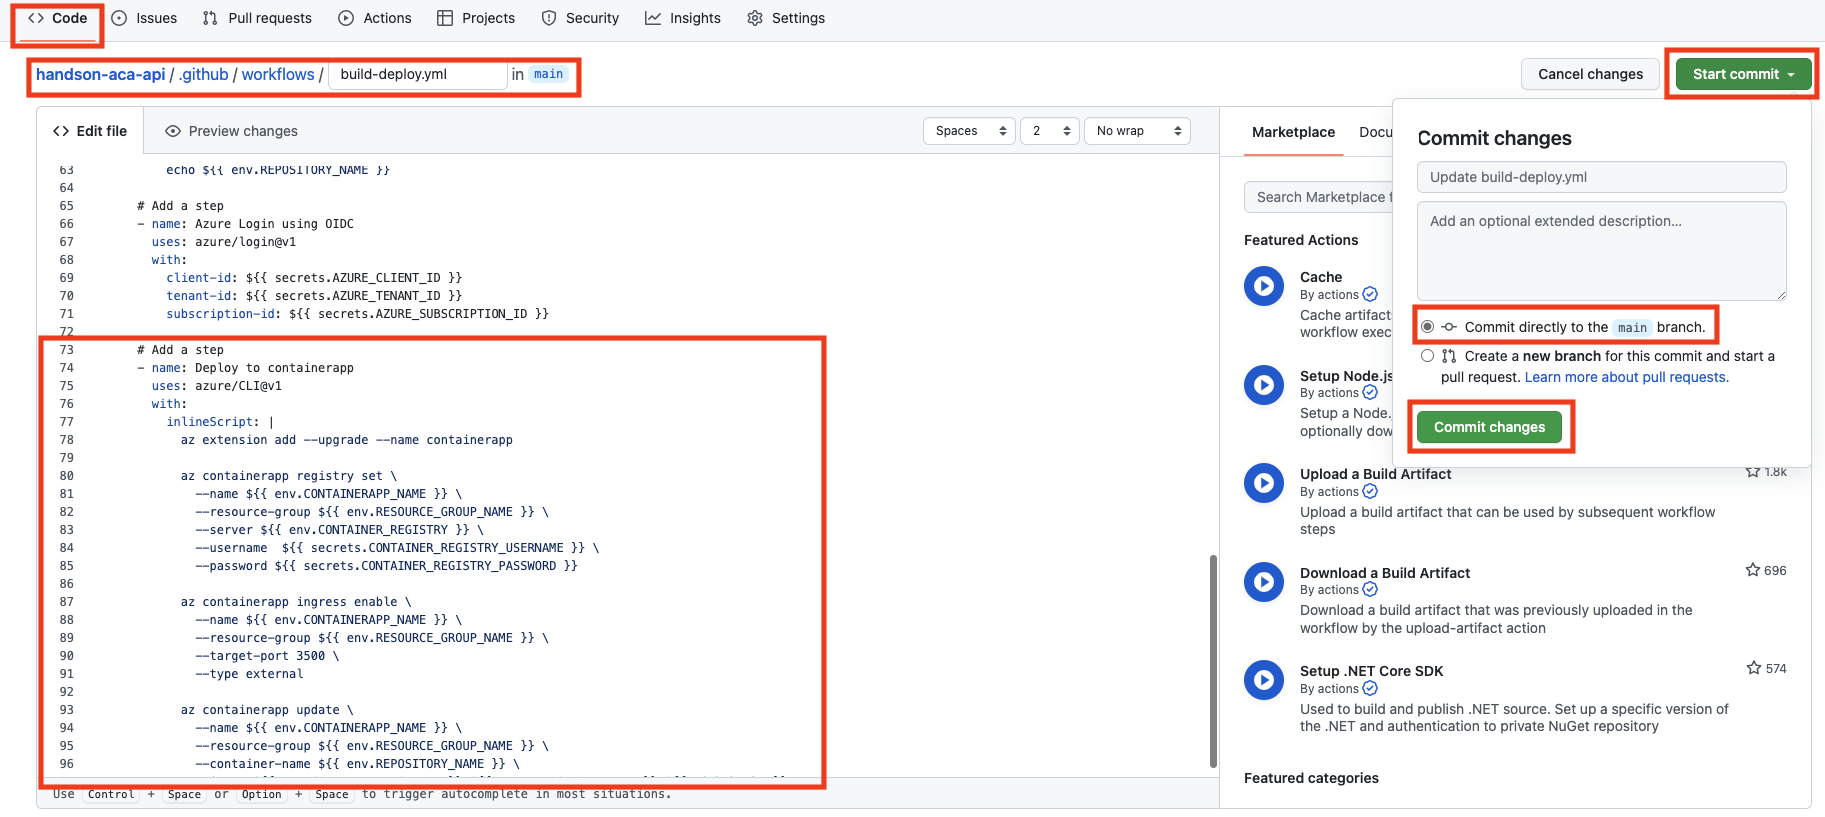This screenshot has width=1825, height=817.
Task: Select the Marketplace tab
Action: [1293, 132]
